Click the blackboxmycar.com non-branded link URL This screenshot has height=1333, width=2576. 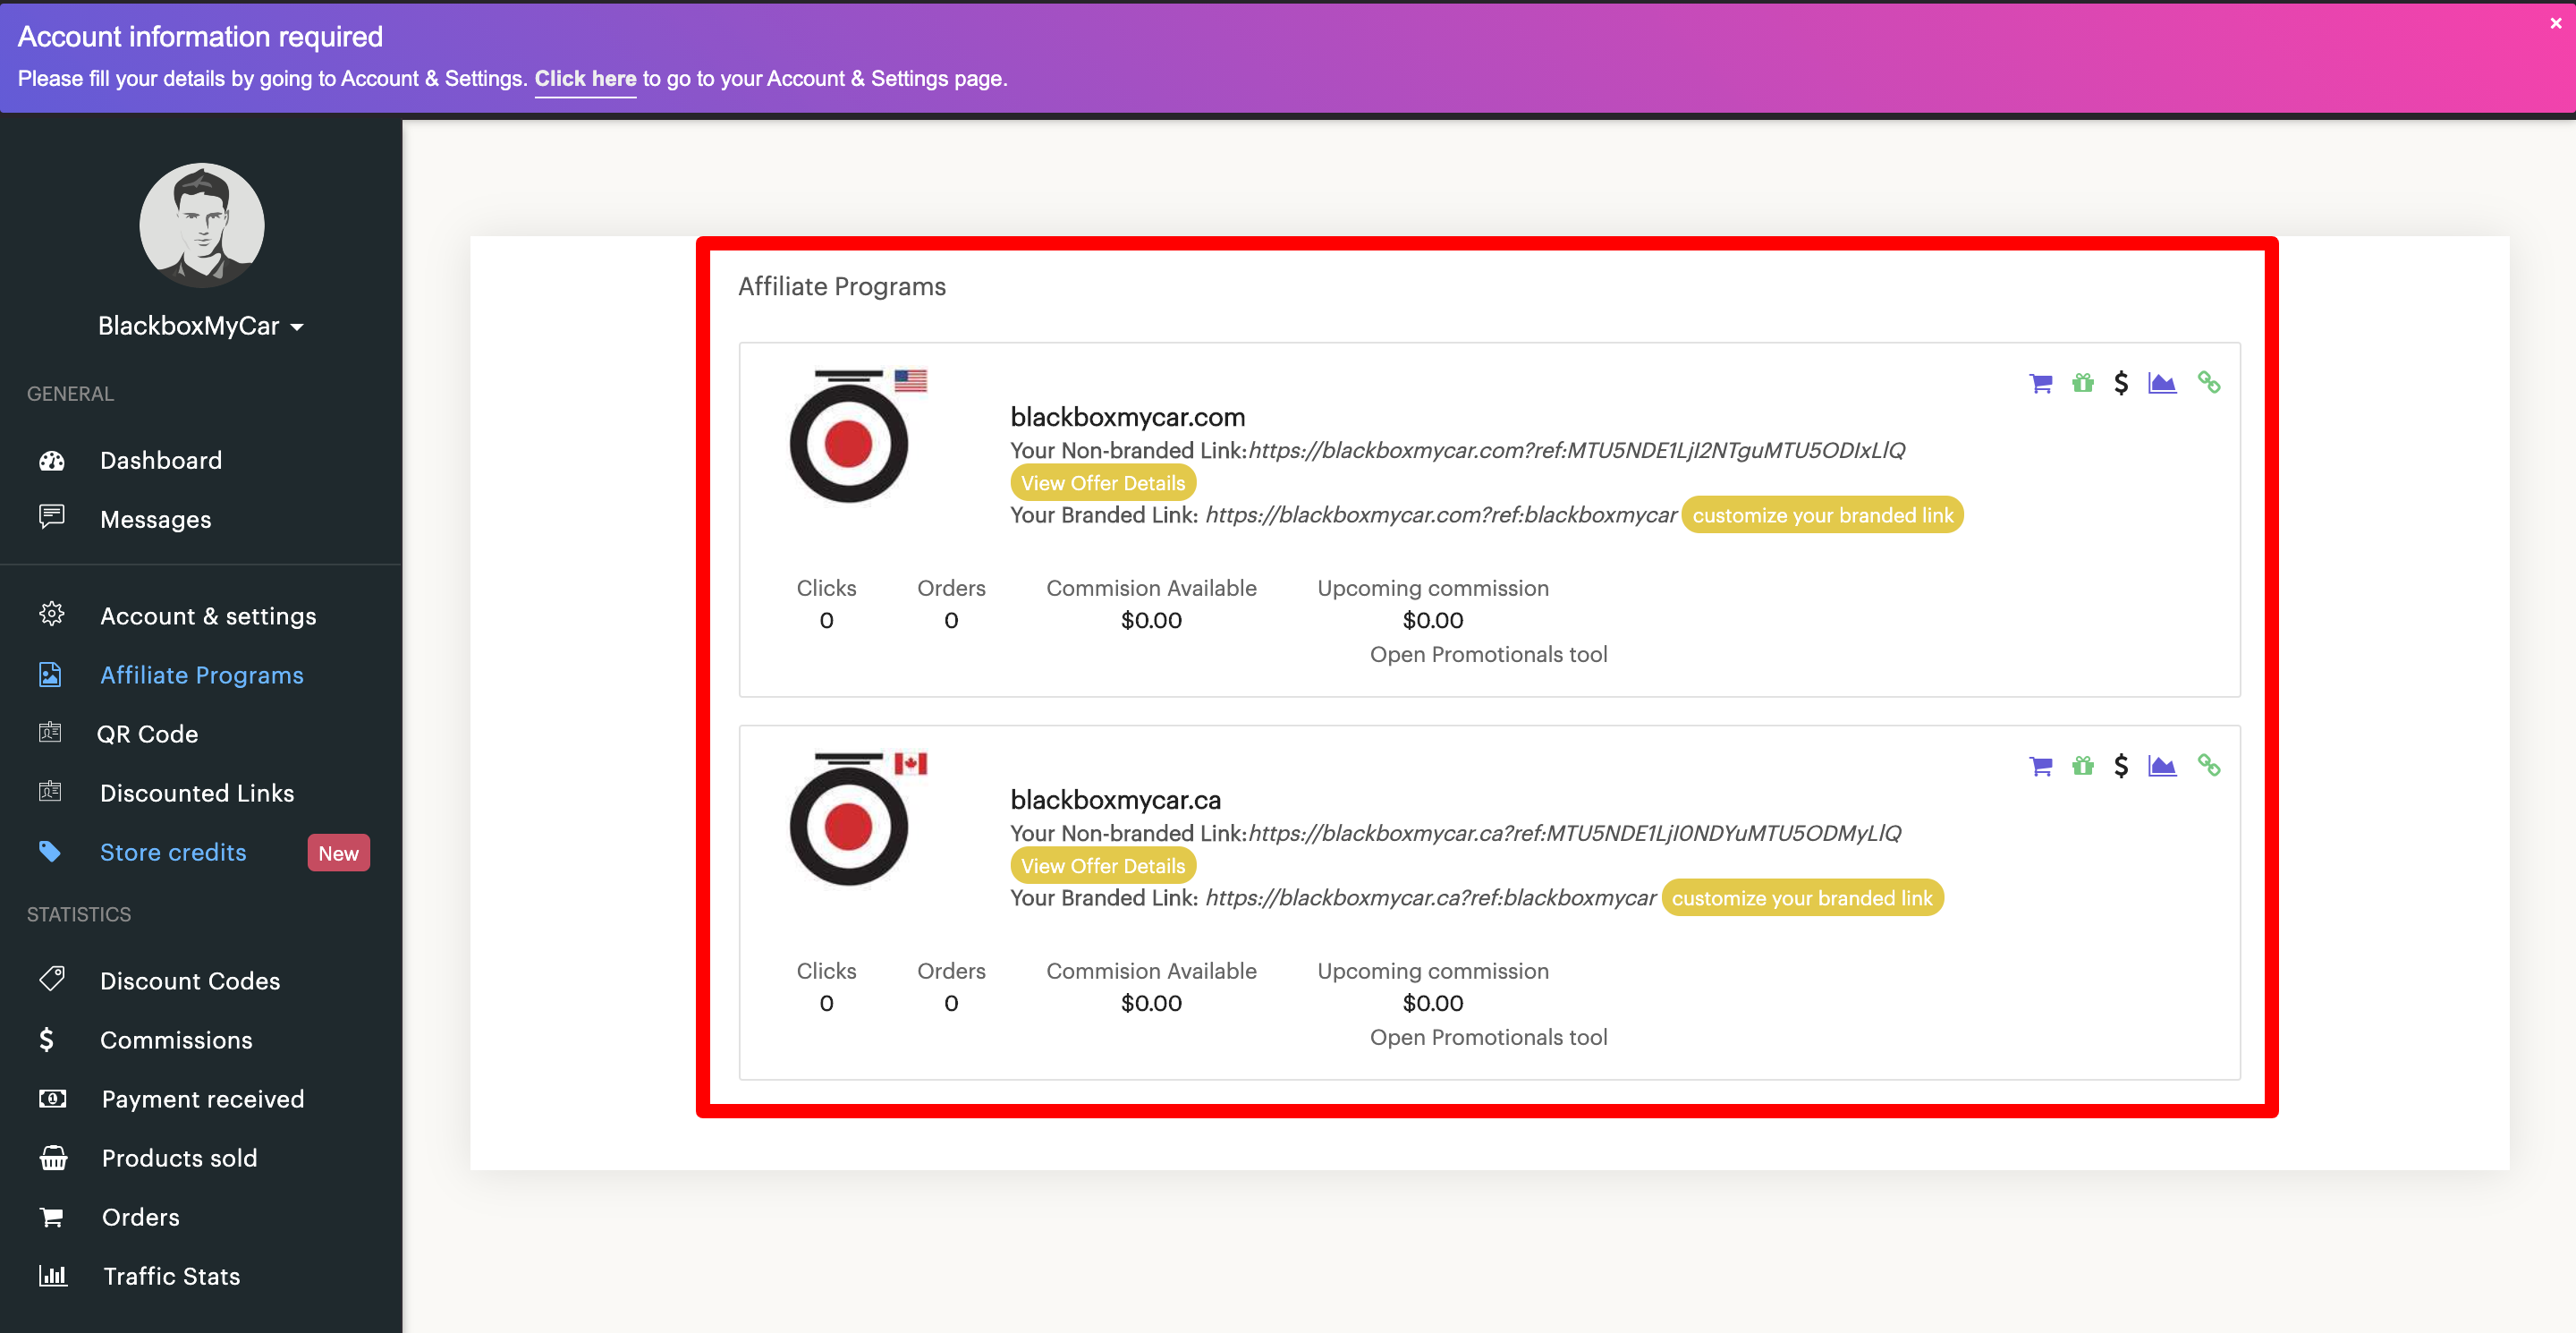click(1577, 450)
